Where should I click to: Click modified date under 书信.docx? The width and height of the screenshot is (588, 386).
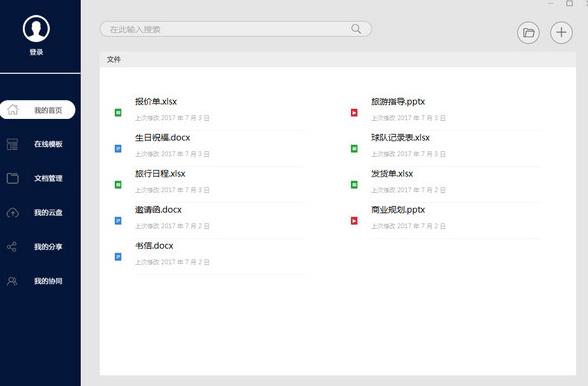pyautogui.click(x=172, y=262)
